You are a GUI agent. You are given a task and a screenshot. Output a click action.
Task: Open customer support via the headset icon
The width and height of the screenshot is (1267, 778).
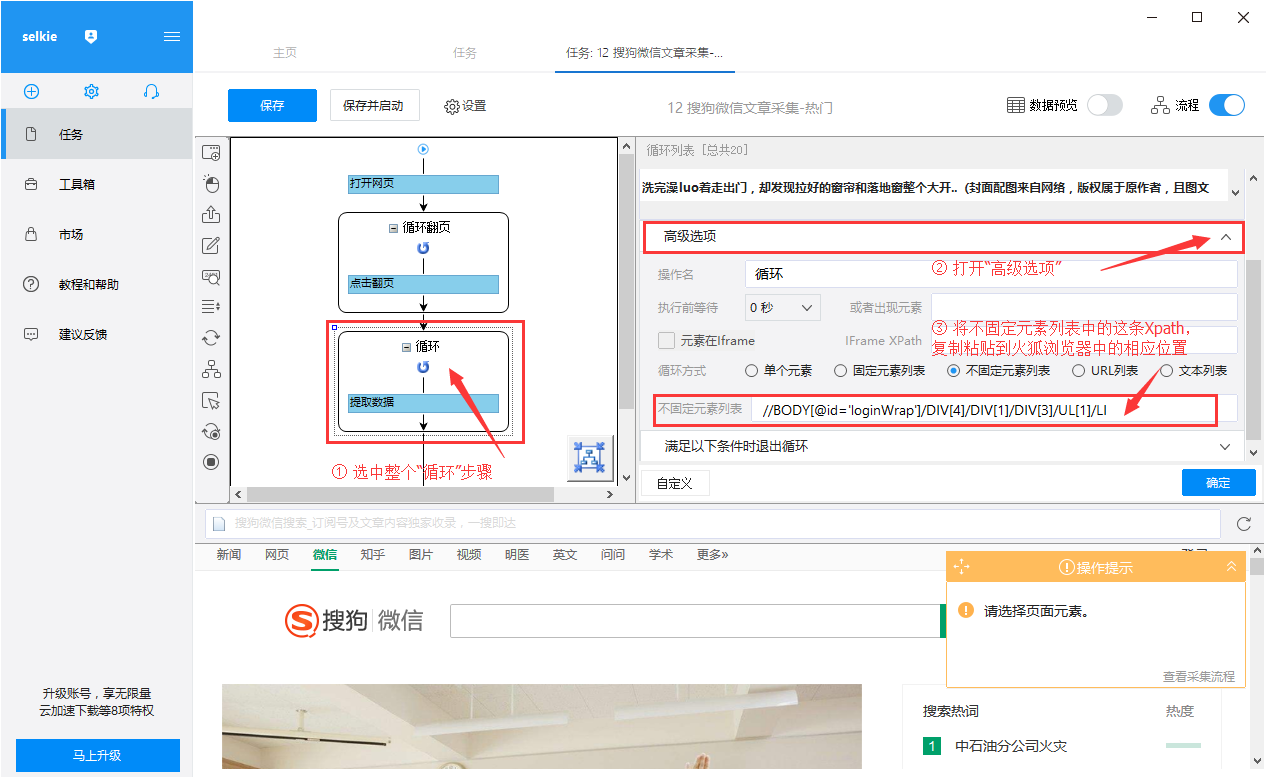pyautogui.click(x=152, y=91)
